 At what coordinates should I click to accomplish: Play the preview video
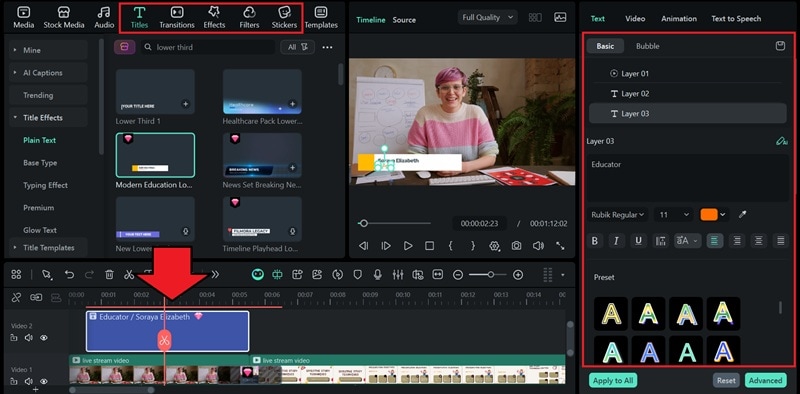pos(408,246)
